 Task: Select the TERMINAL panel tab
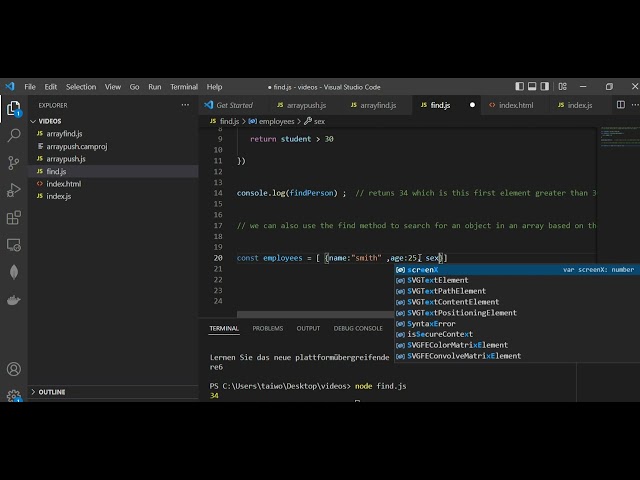click(224, 328)
